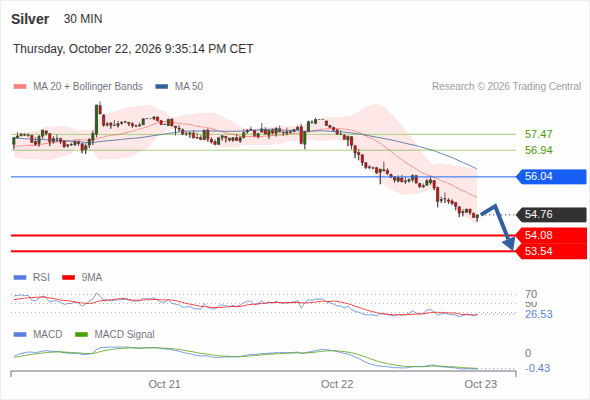Select the blue 56.04 pivot price tag
The width and height of the screenshot is (590, 400).
pos(551,176)
